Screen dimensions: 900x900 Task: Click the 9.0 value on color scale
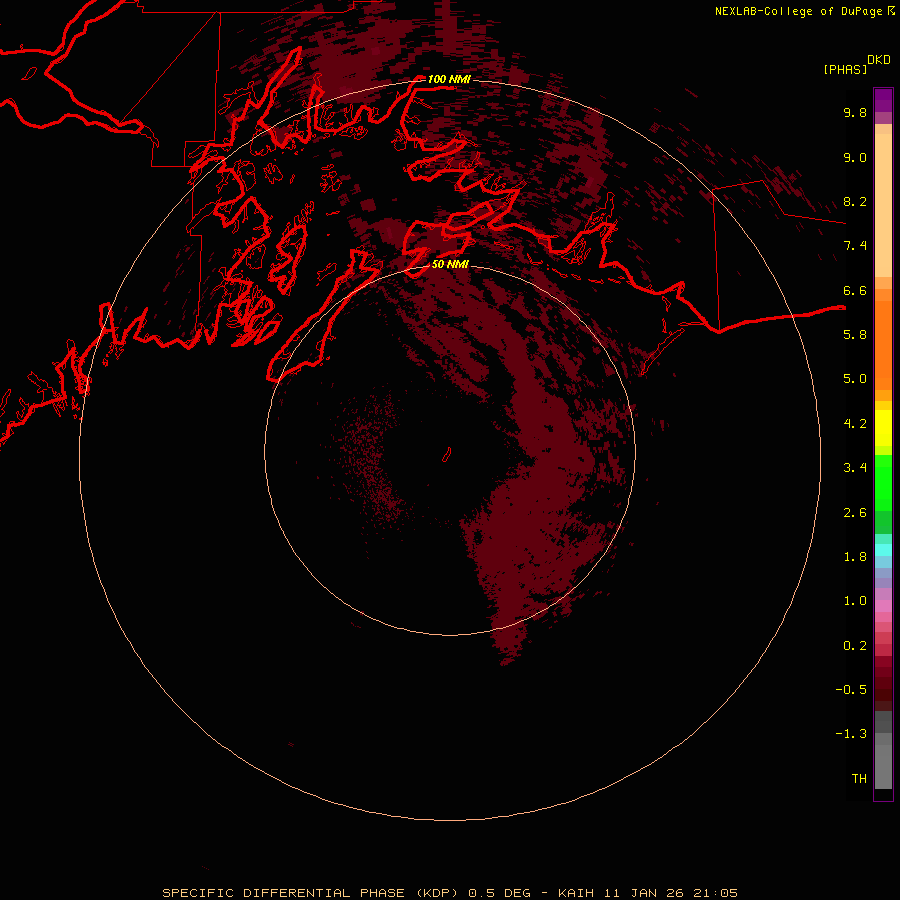pyautogui.click(x=855, y=157)
